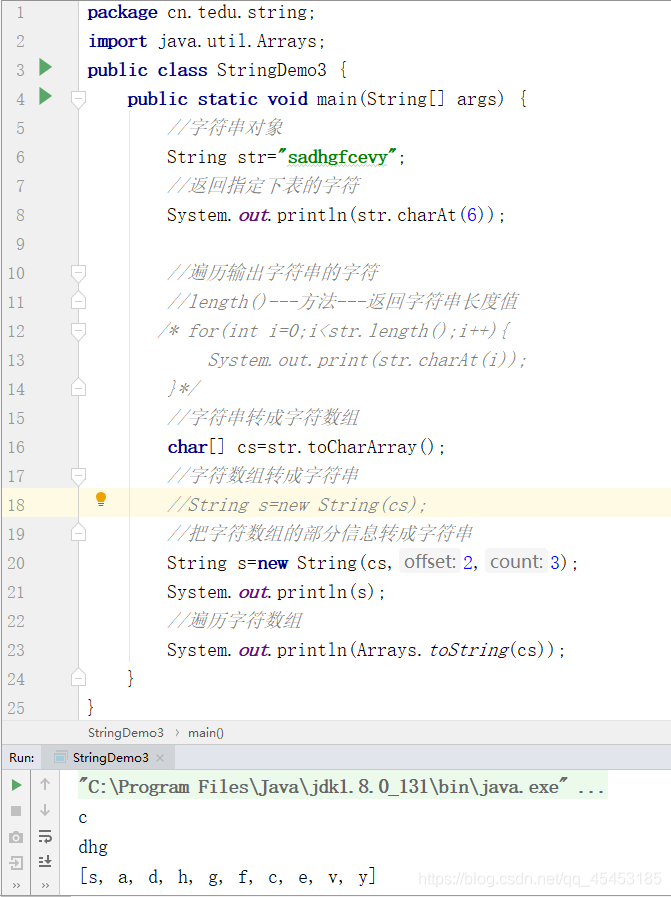The image size is (671, 897).
Task: Click fold end marker on line 14
Action: tap(78, 388)
